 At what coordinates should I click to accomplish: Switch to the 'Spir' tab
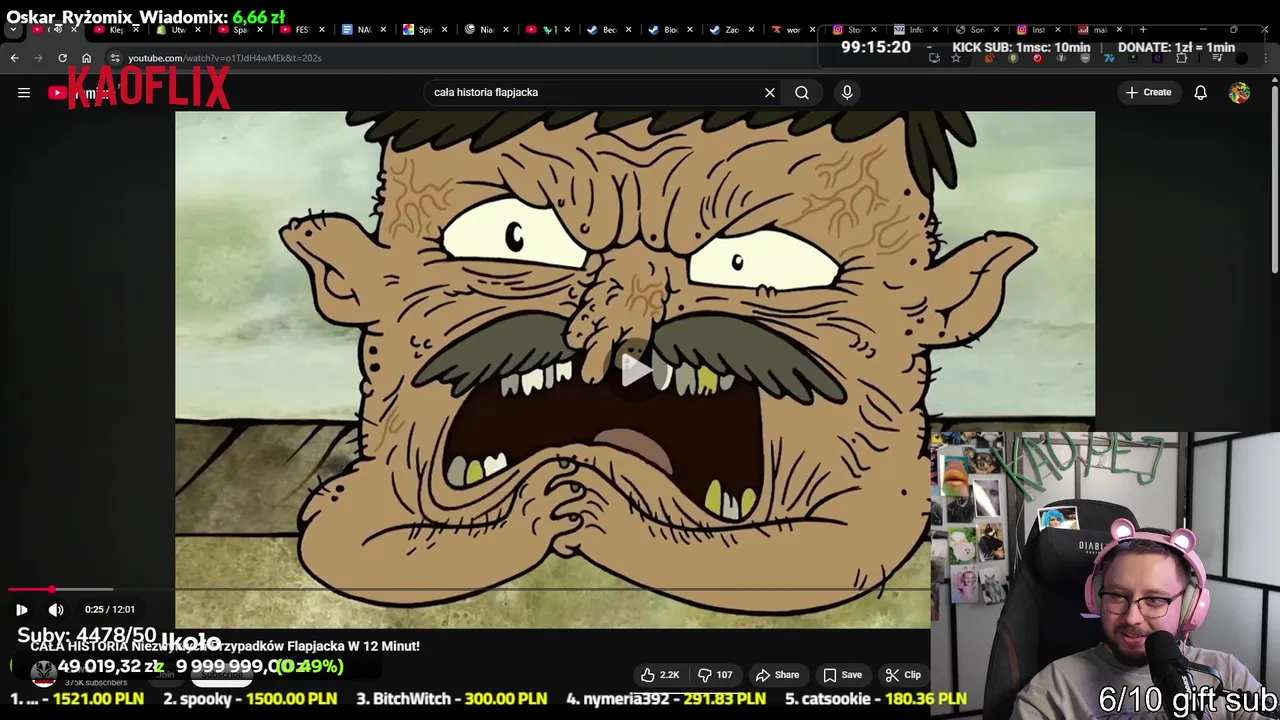(422, 30)
